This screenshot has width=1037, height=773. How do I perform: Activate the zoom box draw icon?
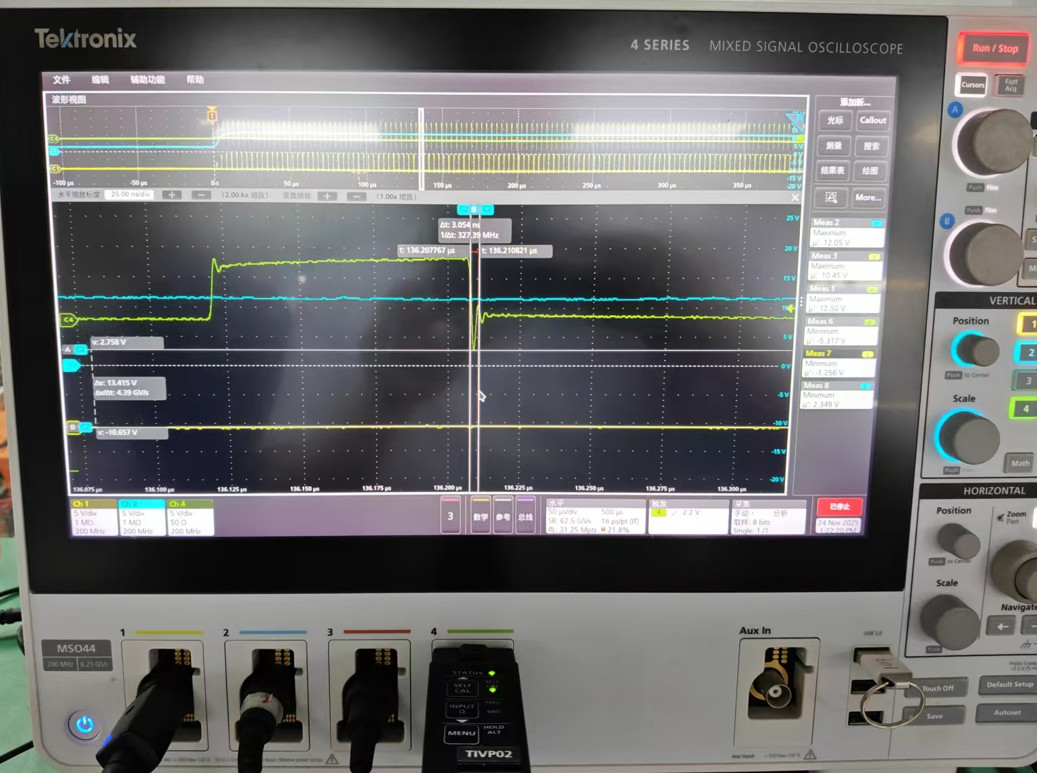point(831,197)
